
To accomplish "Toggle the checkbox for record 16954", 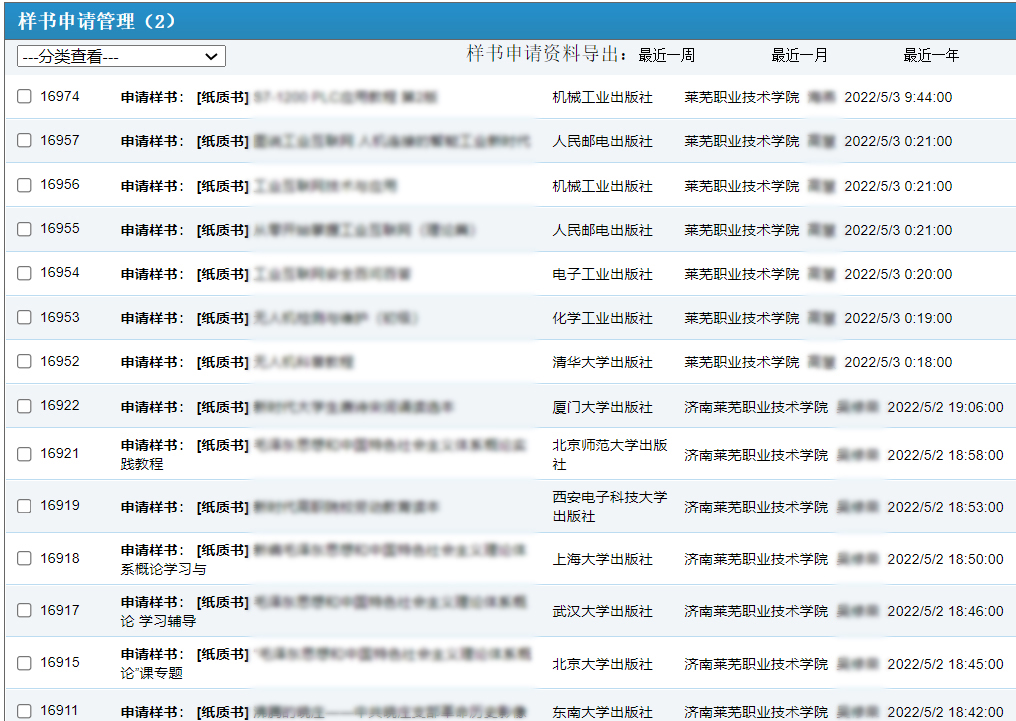I will click(24, 273).
